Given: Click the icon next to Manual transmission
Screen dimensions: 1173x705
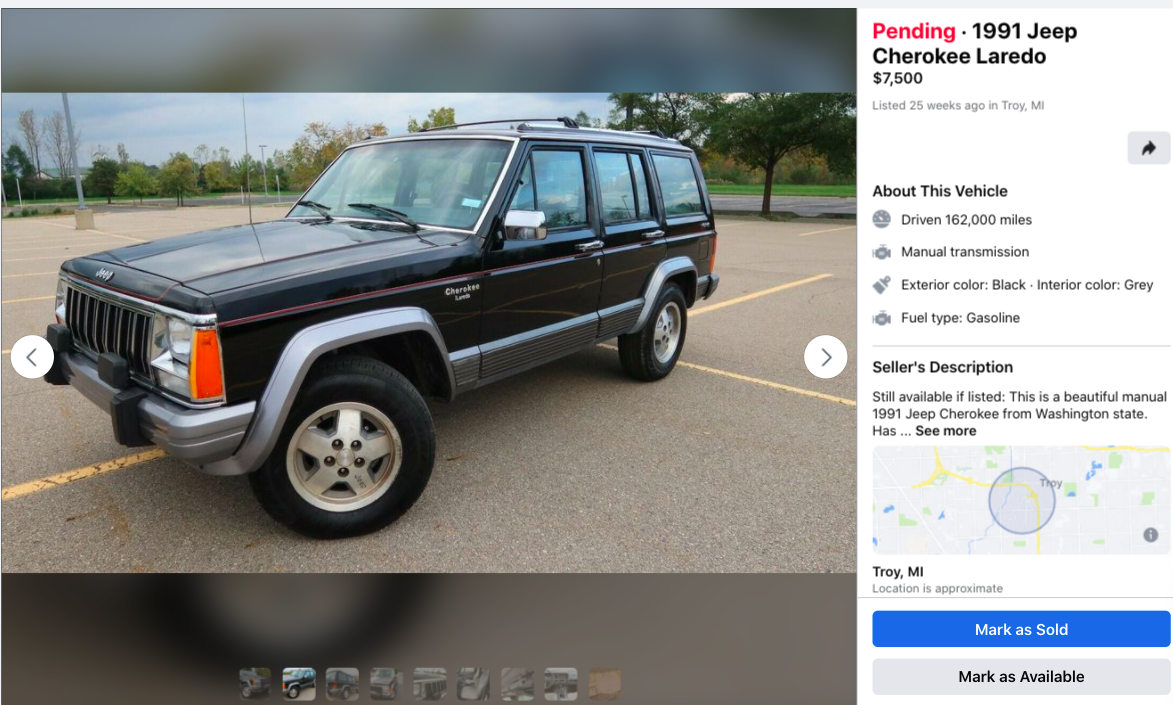Looking at the screenshot, I should (882, 252).
